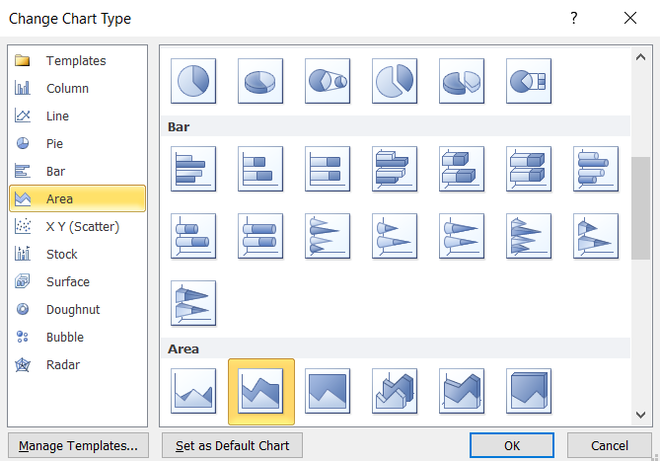The width and height of the screenshot is (660, 461).
Task: Click the help question mark icon
Action: (x=574, y=18)
